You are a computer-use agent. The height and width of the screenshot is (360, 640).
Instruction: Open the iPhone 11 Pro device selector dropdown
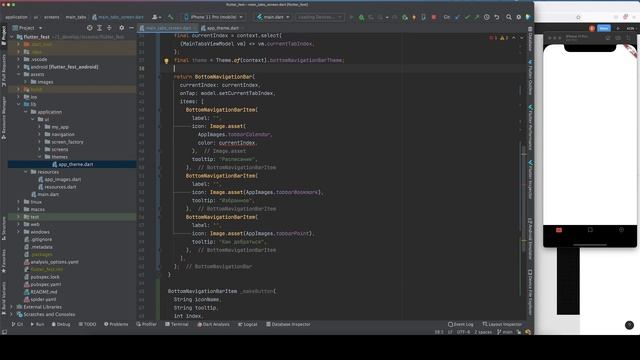click(x=213, y=17)
